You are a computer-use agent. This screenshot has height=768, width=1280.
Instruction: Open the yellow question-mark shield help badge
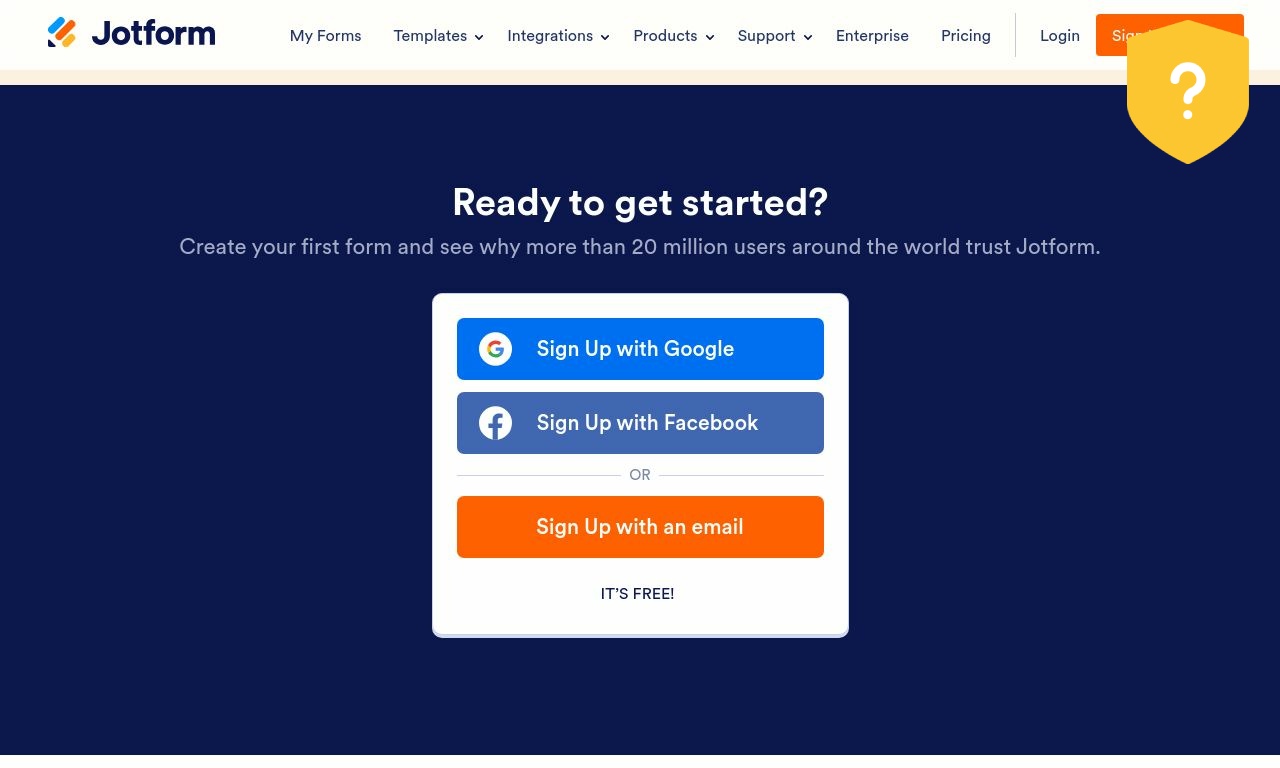(x=1187, y=91)
